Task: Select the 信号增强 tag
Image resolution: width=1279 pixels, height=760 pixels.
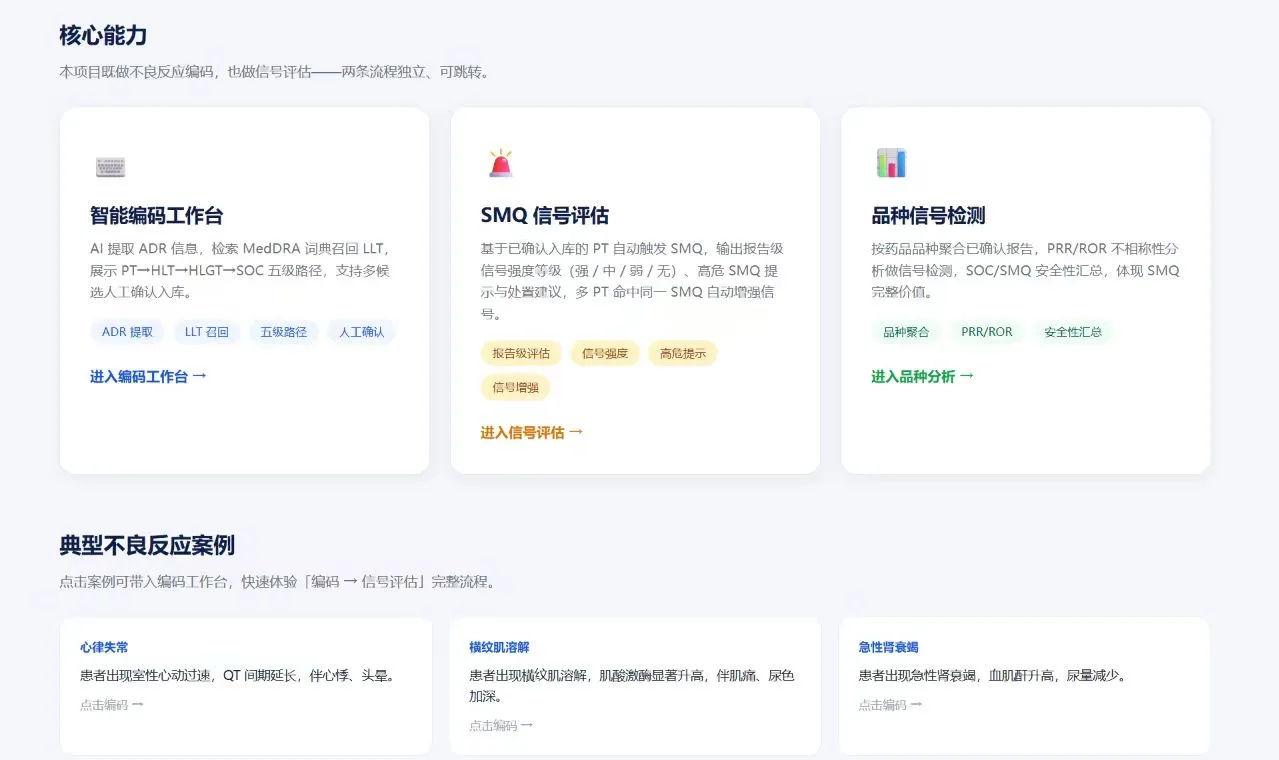Action: pos(516,387)
